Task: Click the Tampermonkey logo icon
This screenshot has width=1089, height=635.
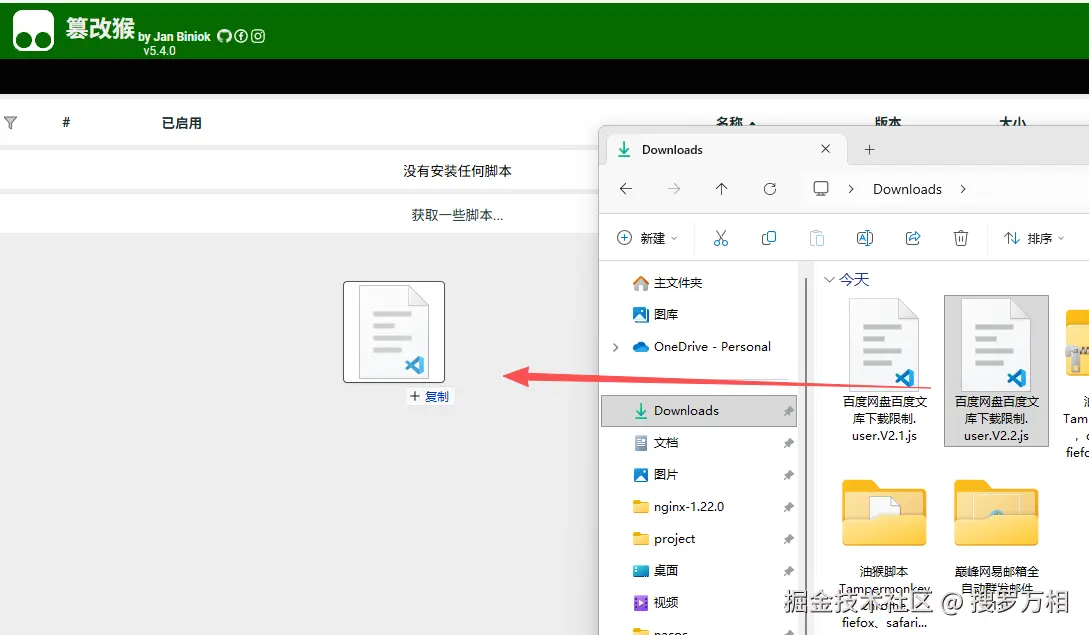Action: point(33,31)
